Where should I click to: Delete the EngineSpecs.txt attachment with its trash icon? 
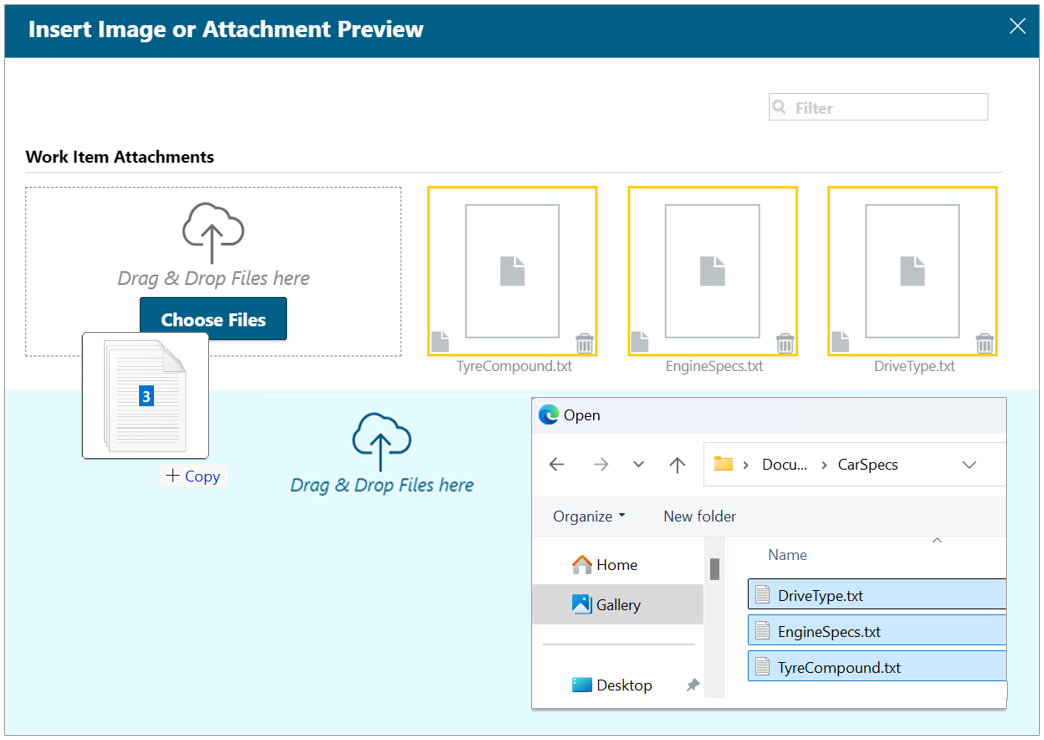[x=785, y=343]
